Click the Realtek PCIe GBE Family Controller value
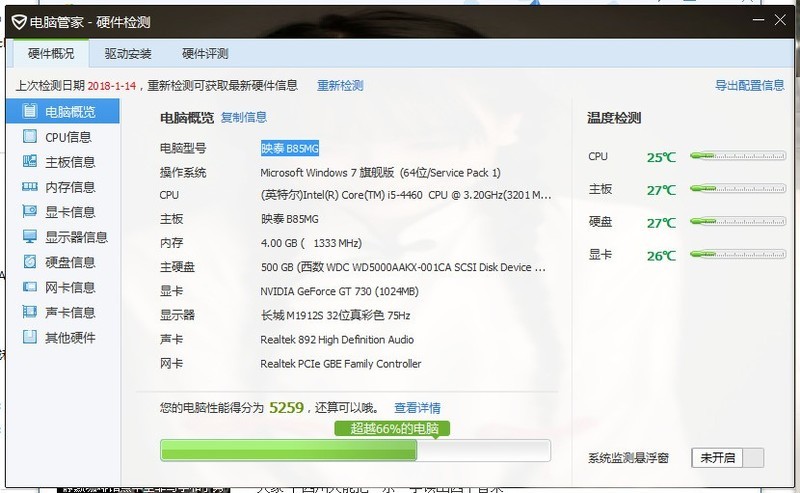This screenshot has width=800, height=493. coord(340,363)
